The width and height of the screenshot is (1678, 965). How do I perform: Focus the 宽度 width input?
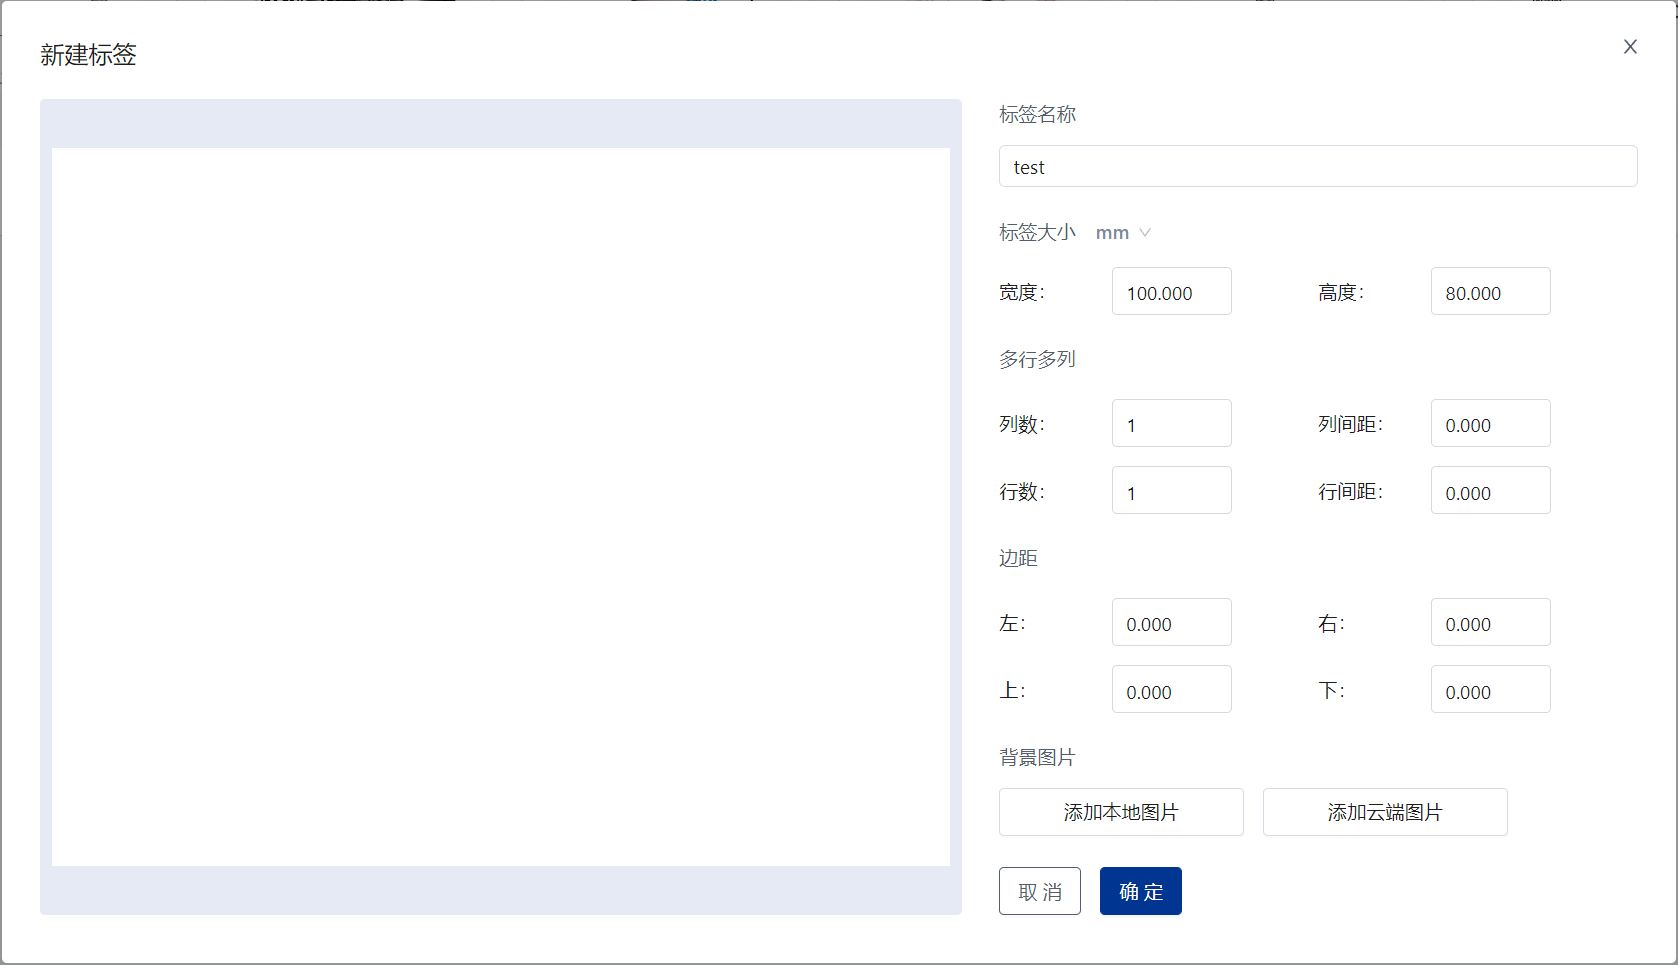pyautogui.click(x=1171, y=292)
